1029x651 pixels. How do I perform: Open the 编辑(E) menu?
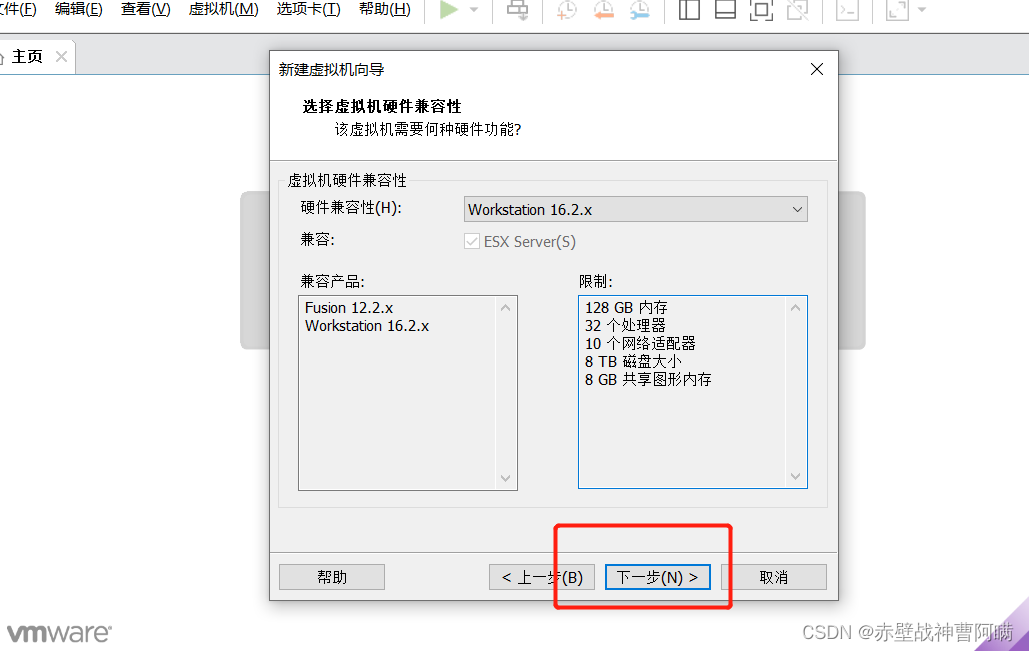pyautogui.click(x=79, y=9)
